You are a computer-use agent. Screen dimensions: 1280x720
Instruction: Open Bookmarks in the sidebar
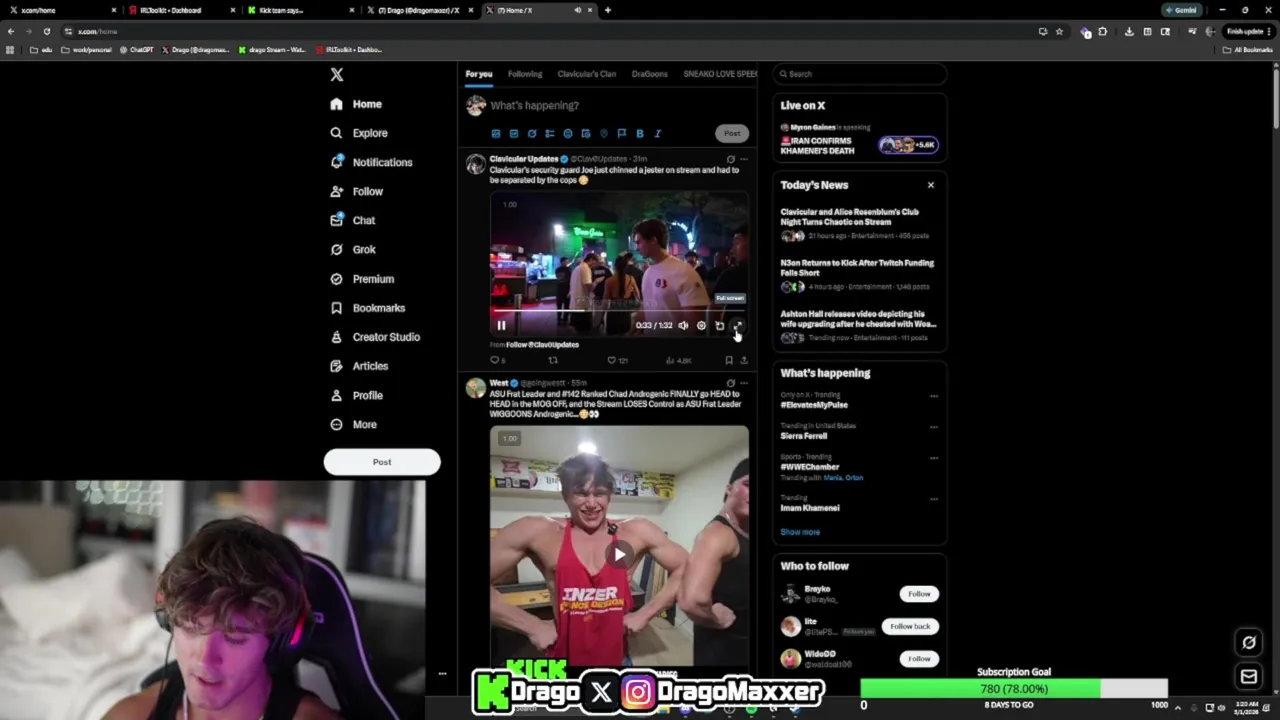coord(367,308)
